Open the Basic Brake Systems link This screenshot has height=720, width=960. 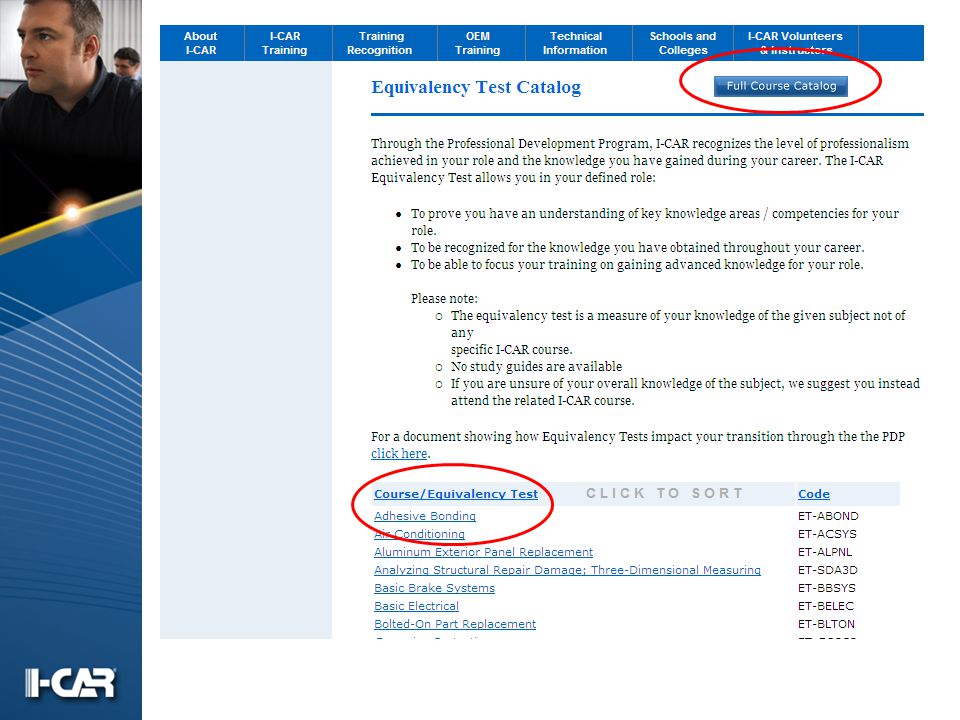[435, 588]
